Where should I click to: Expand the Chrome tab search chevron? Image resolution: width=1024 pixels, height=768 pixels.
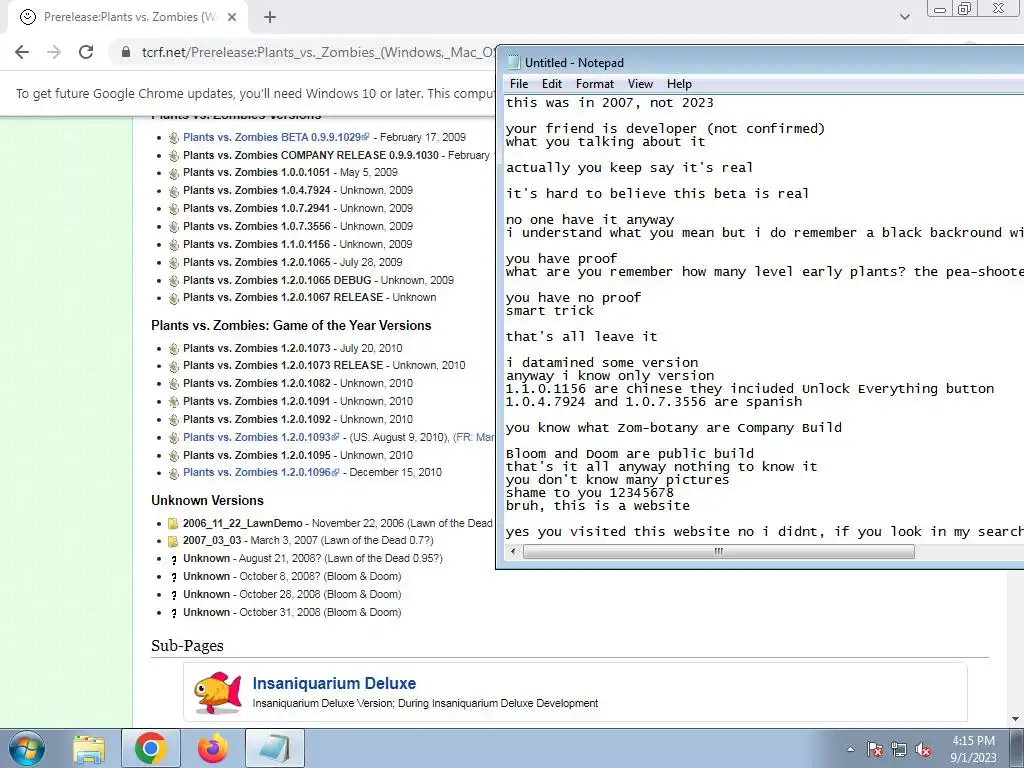904,17
